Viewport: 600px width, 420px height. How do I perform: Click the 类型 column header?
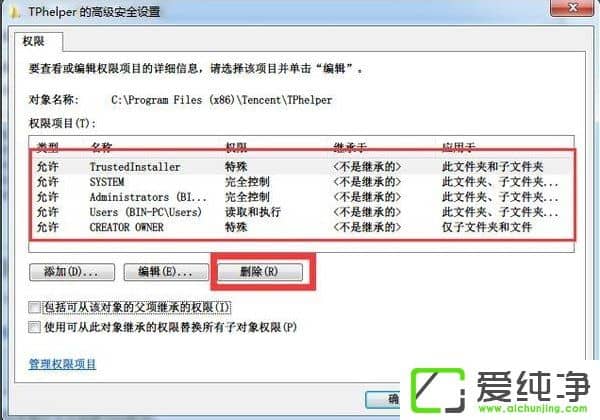click(48, 147)
